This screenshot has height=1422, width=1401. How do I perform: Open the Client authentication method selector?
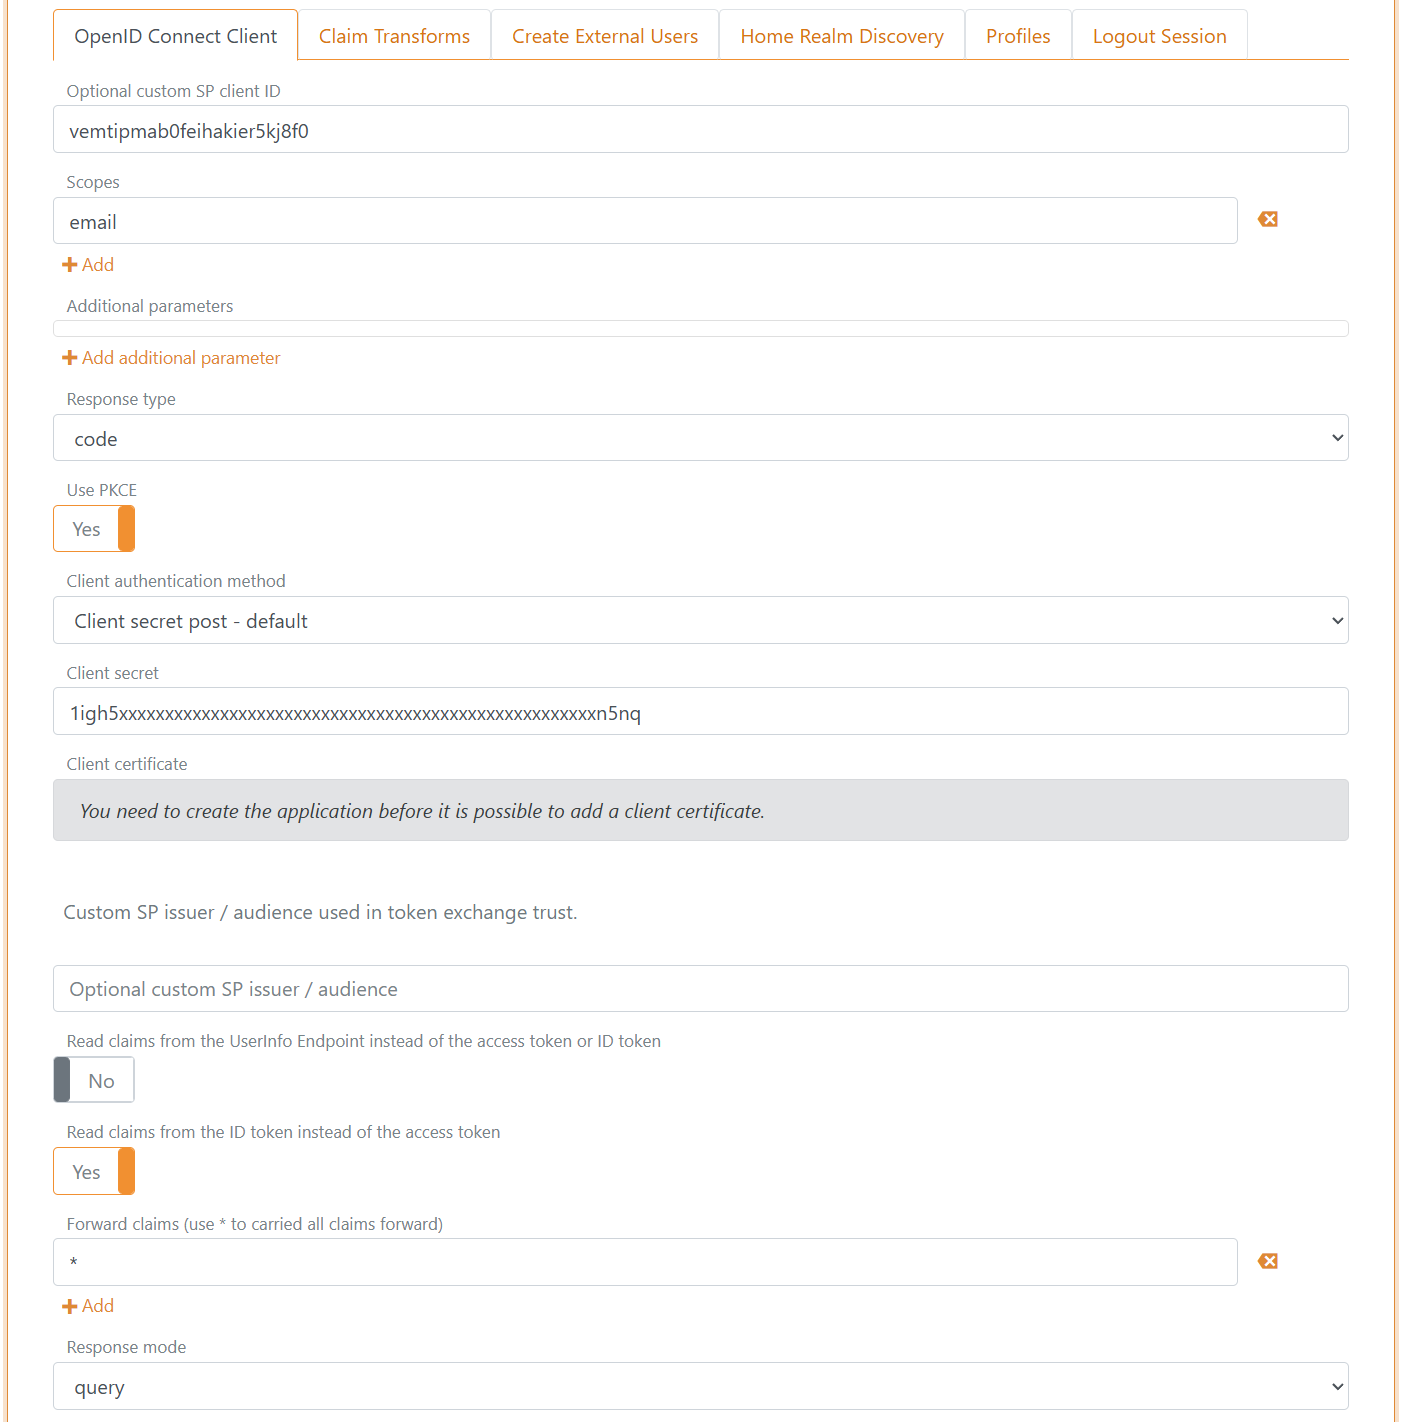(700, 620)
